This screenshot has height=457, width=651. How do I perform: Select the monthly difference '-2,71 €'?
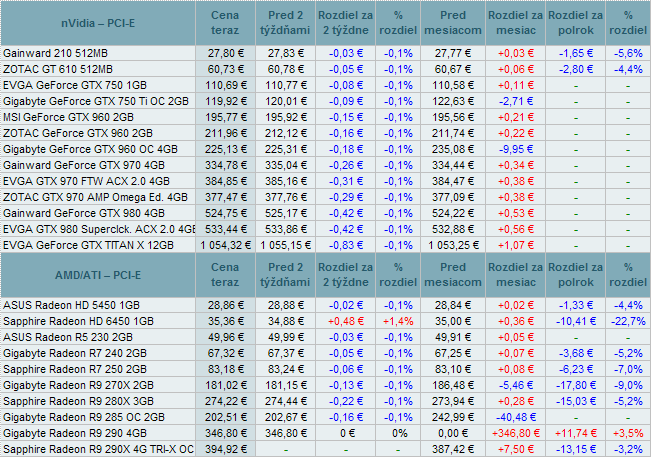coord(516,101)
